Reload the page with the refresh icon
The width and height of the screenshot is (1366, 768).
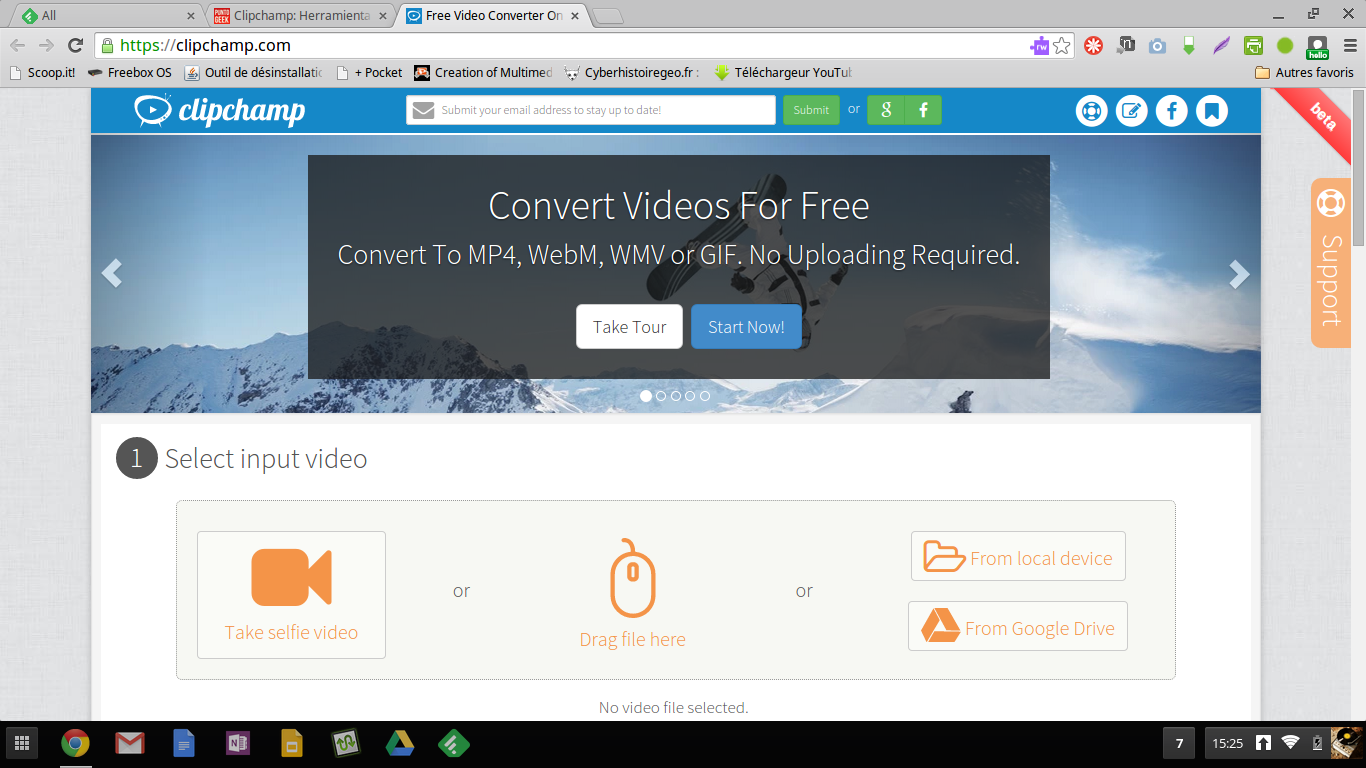[75, 45]
